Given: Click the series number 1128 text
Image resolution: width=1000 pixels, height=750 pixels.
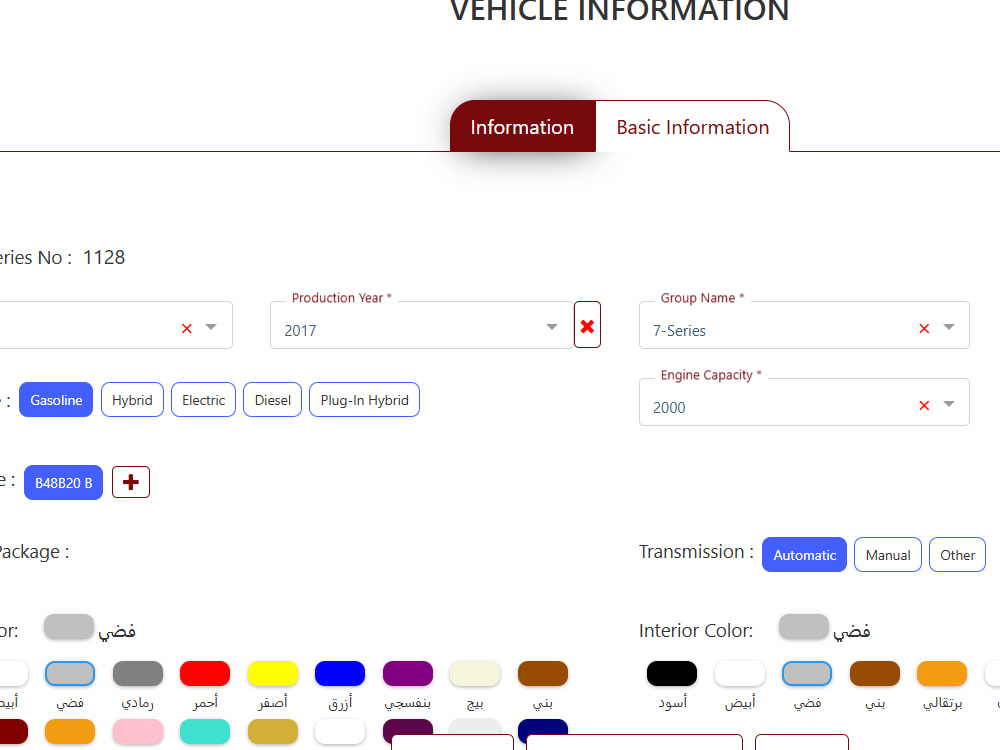Looking at the screenshot, I should [x=104, y=257].
